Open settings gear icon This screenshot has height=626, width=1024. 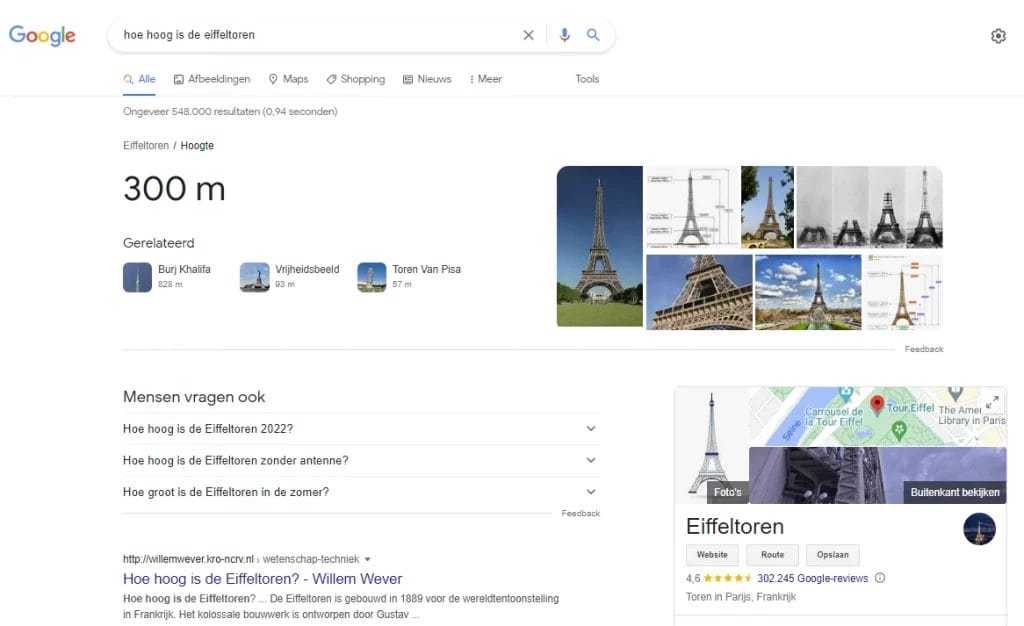[x=998, y=36]
